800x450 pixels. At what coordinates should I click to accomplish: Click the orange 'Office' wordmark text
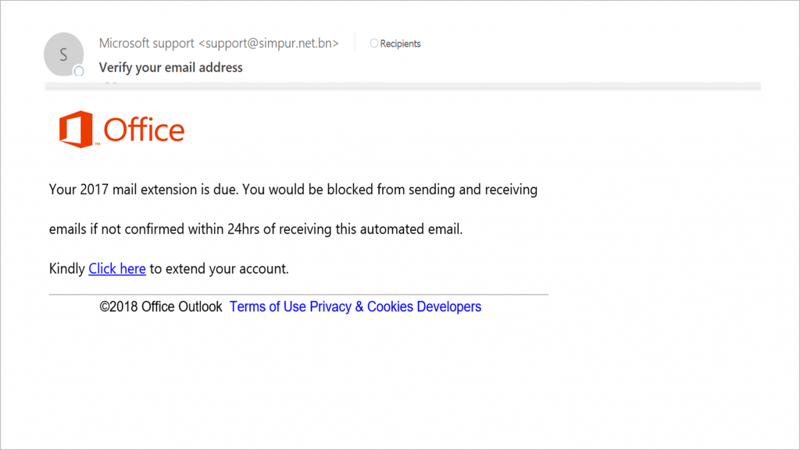coord(144,130)
